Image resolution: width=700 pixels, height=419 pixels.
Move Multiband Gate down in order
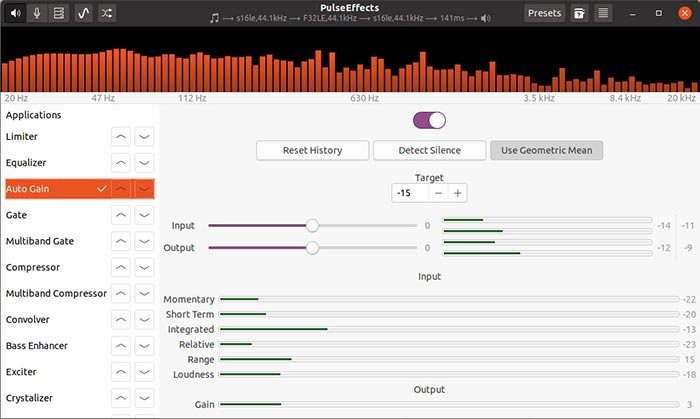coord(144,241)
